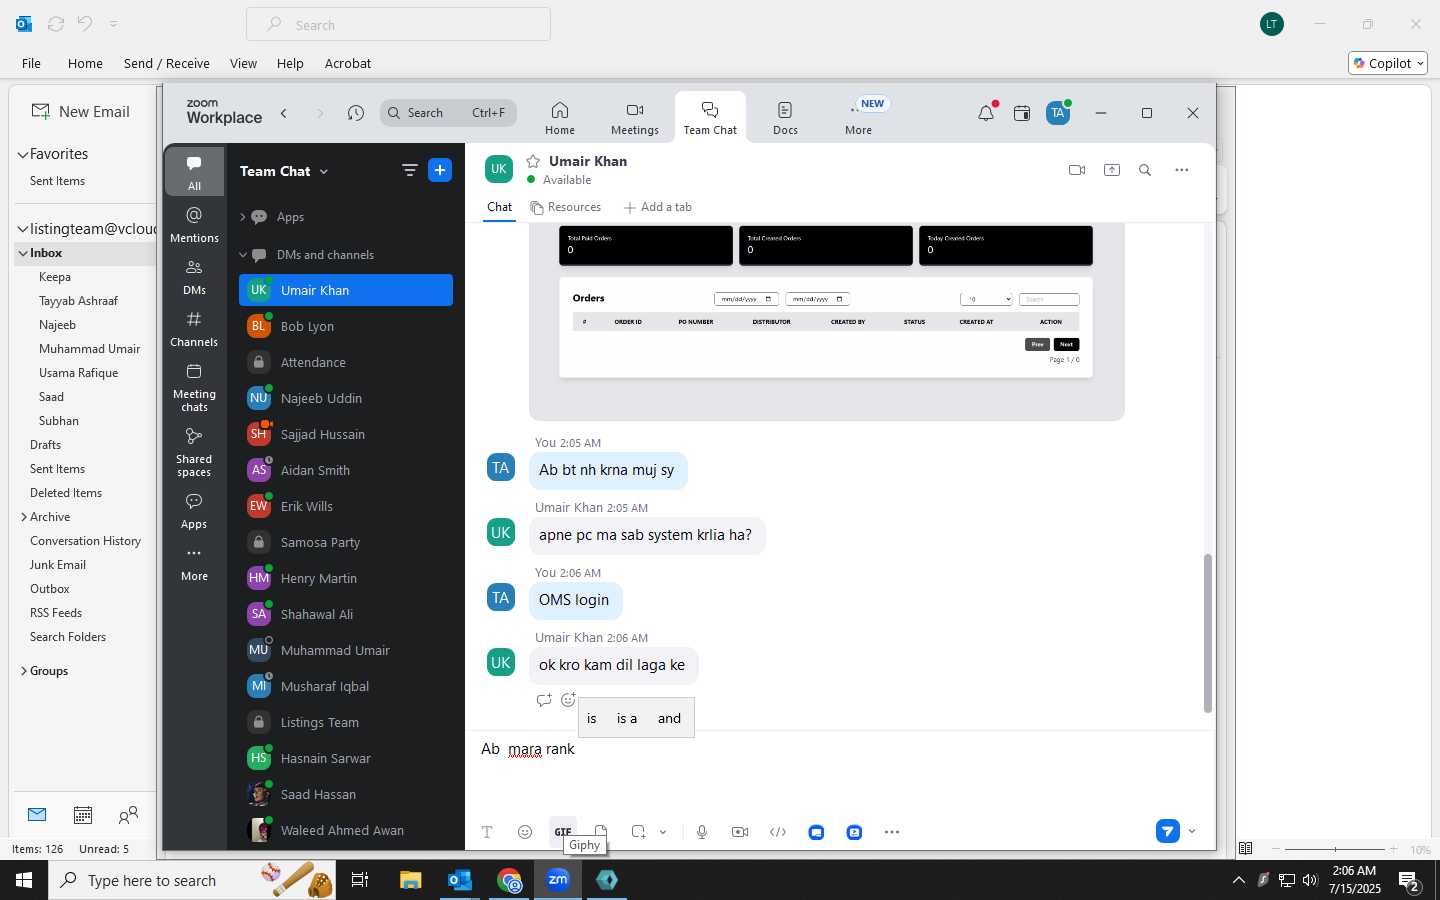This screenshot has height=900, width=1440.
Task: Open the Najeeb Uddin chat
Action: (x=346, y=398)
